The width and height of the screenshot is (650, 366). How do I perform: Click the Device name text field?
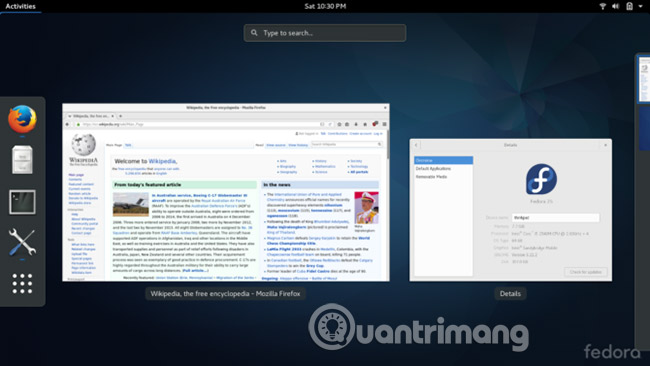pyautogui.click(x=555, y=218)
